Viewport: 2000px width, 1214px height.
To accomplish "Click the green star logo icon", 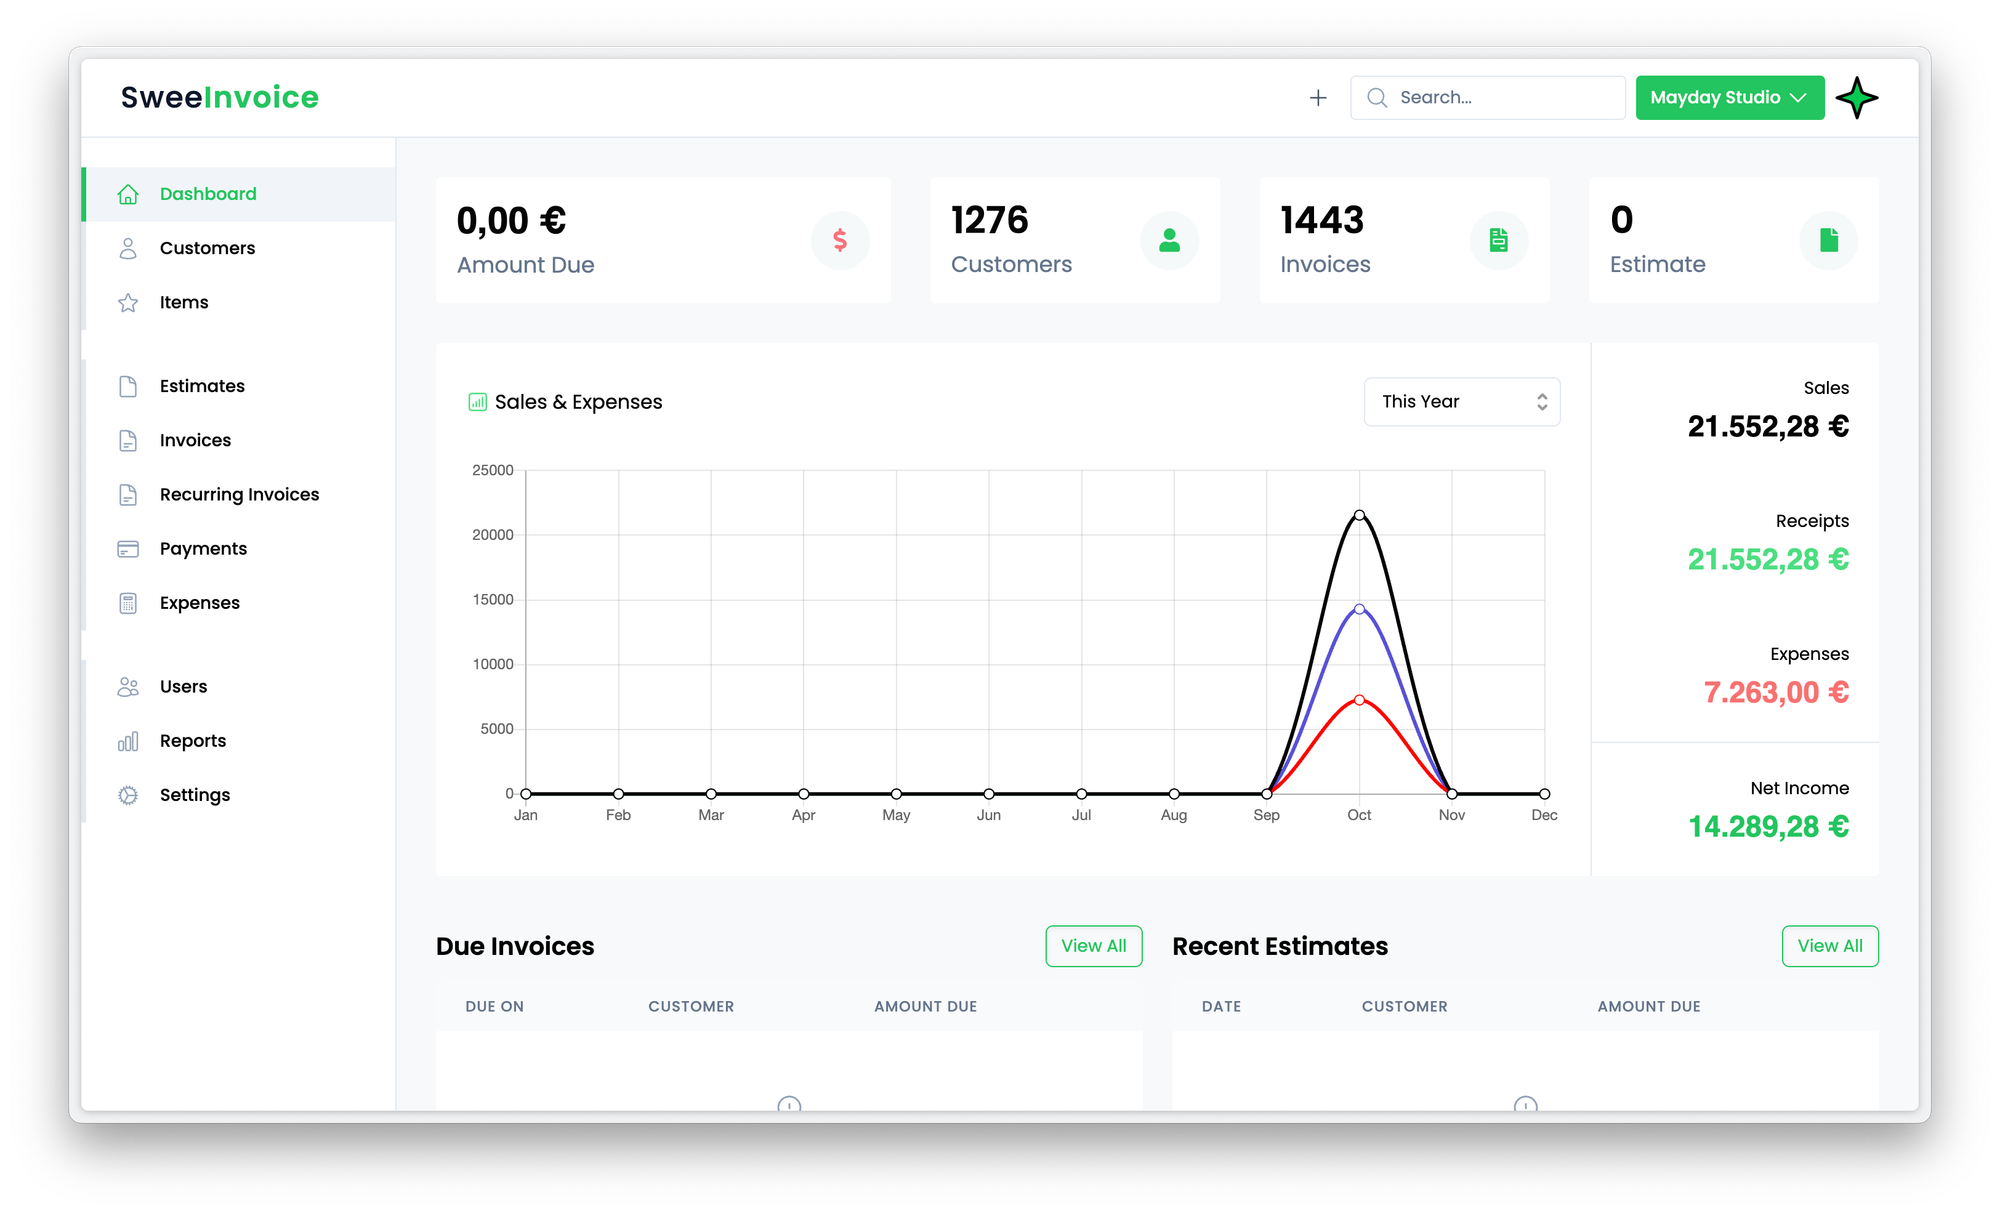I will coord(1857,98).
